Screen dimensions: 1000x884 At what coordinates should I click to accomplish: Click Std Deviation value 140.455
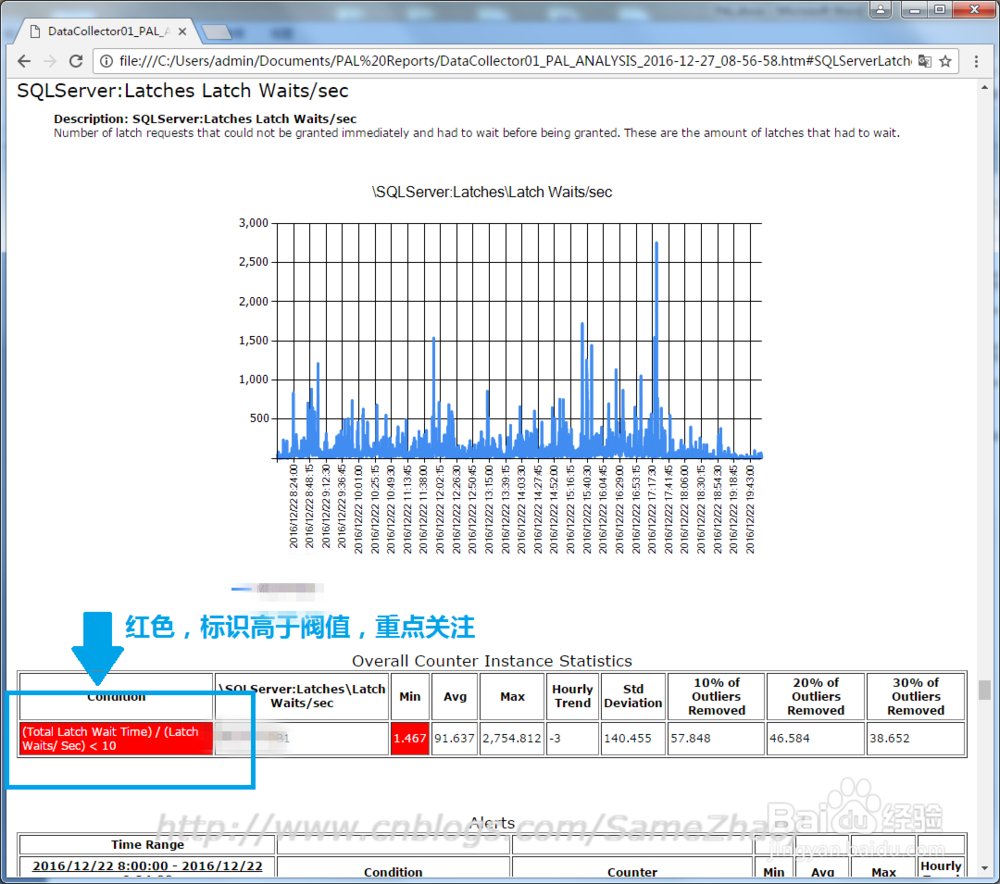click(633, 739)
